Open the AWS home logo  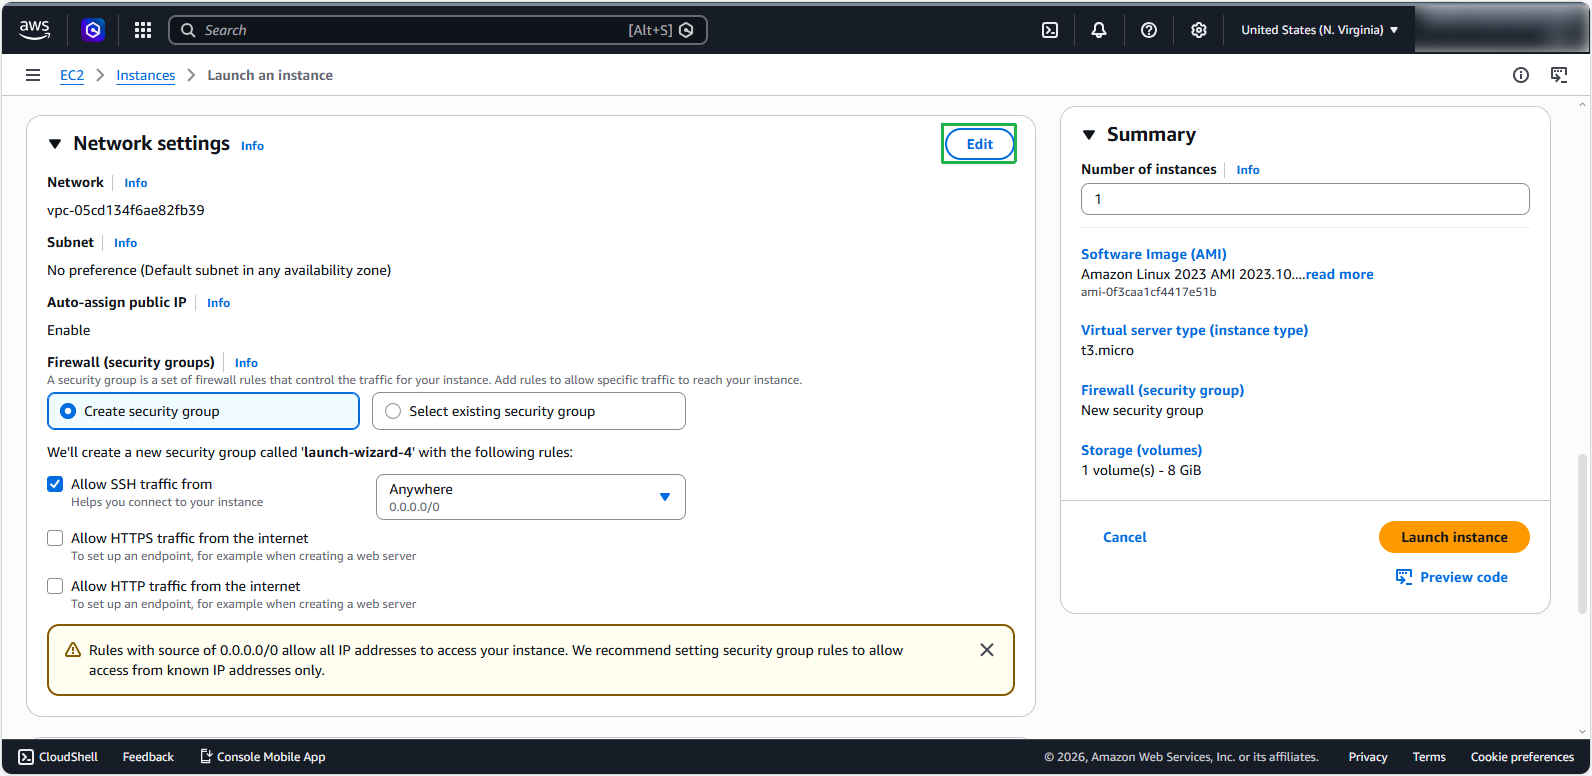pyautogui.click(x=34, y=30)
